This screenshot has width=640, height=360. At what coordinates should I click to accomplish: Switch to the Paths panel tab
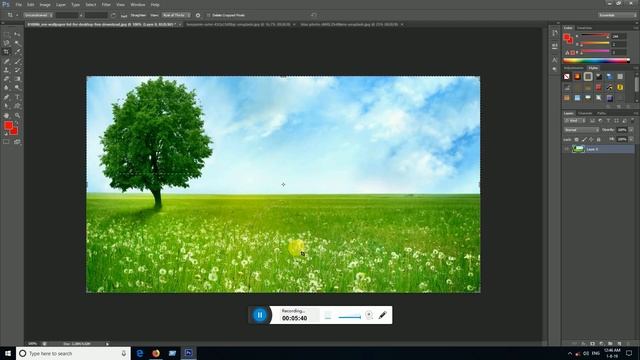(602, 113)
